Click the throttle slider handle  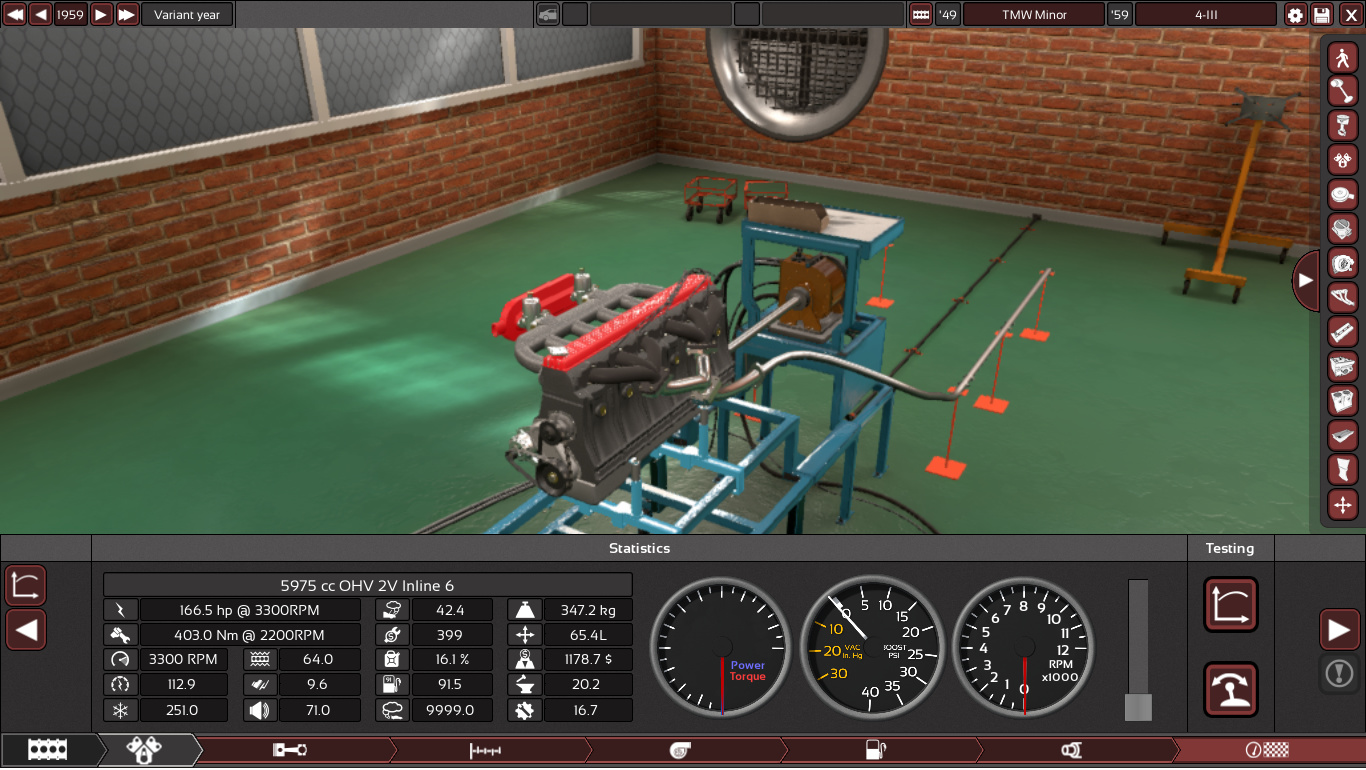(x=1138, y=707)
